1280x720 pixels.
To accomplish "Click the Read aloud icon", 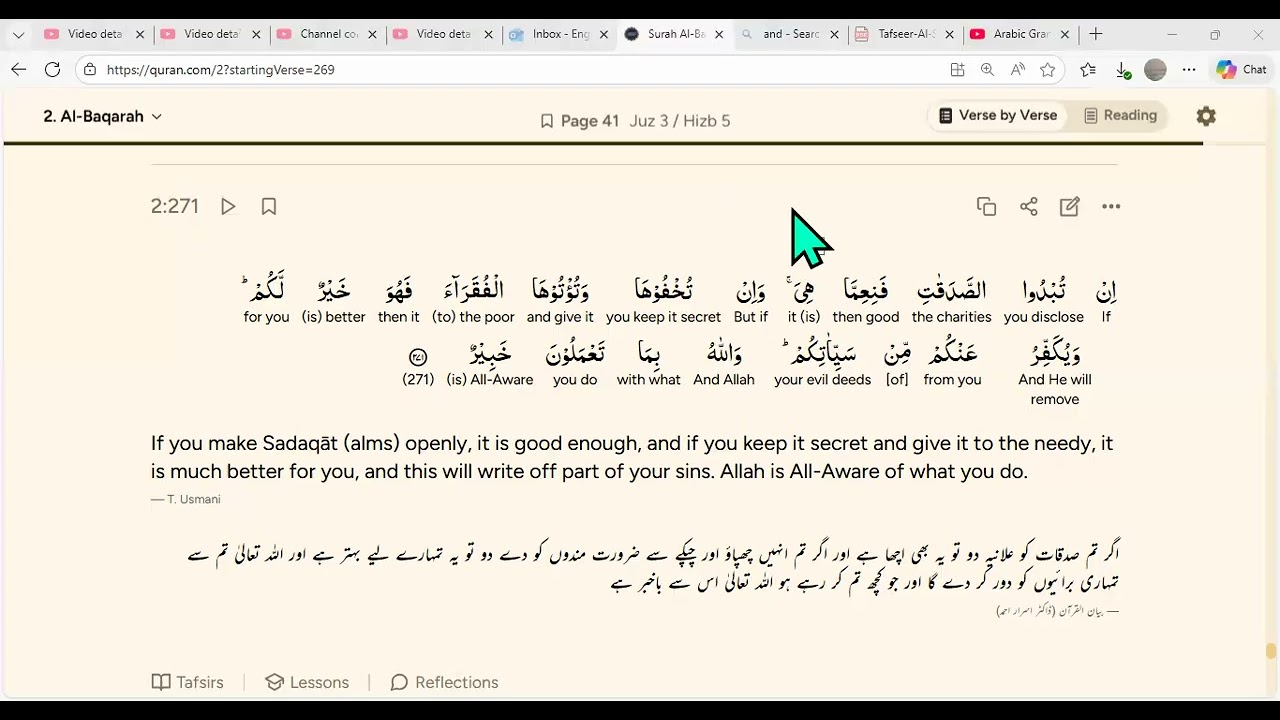I will click(x=1017, y=70).
